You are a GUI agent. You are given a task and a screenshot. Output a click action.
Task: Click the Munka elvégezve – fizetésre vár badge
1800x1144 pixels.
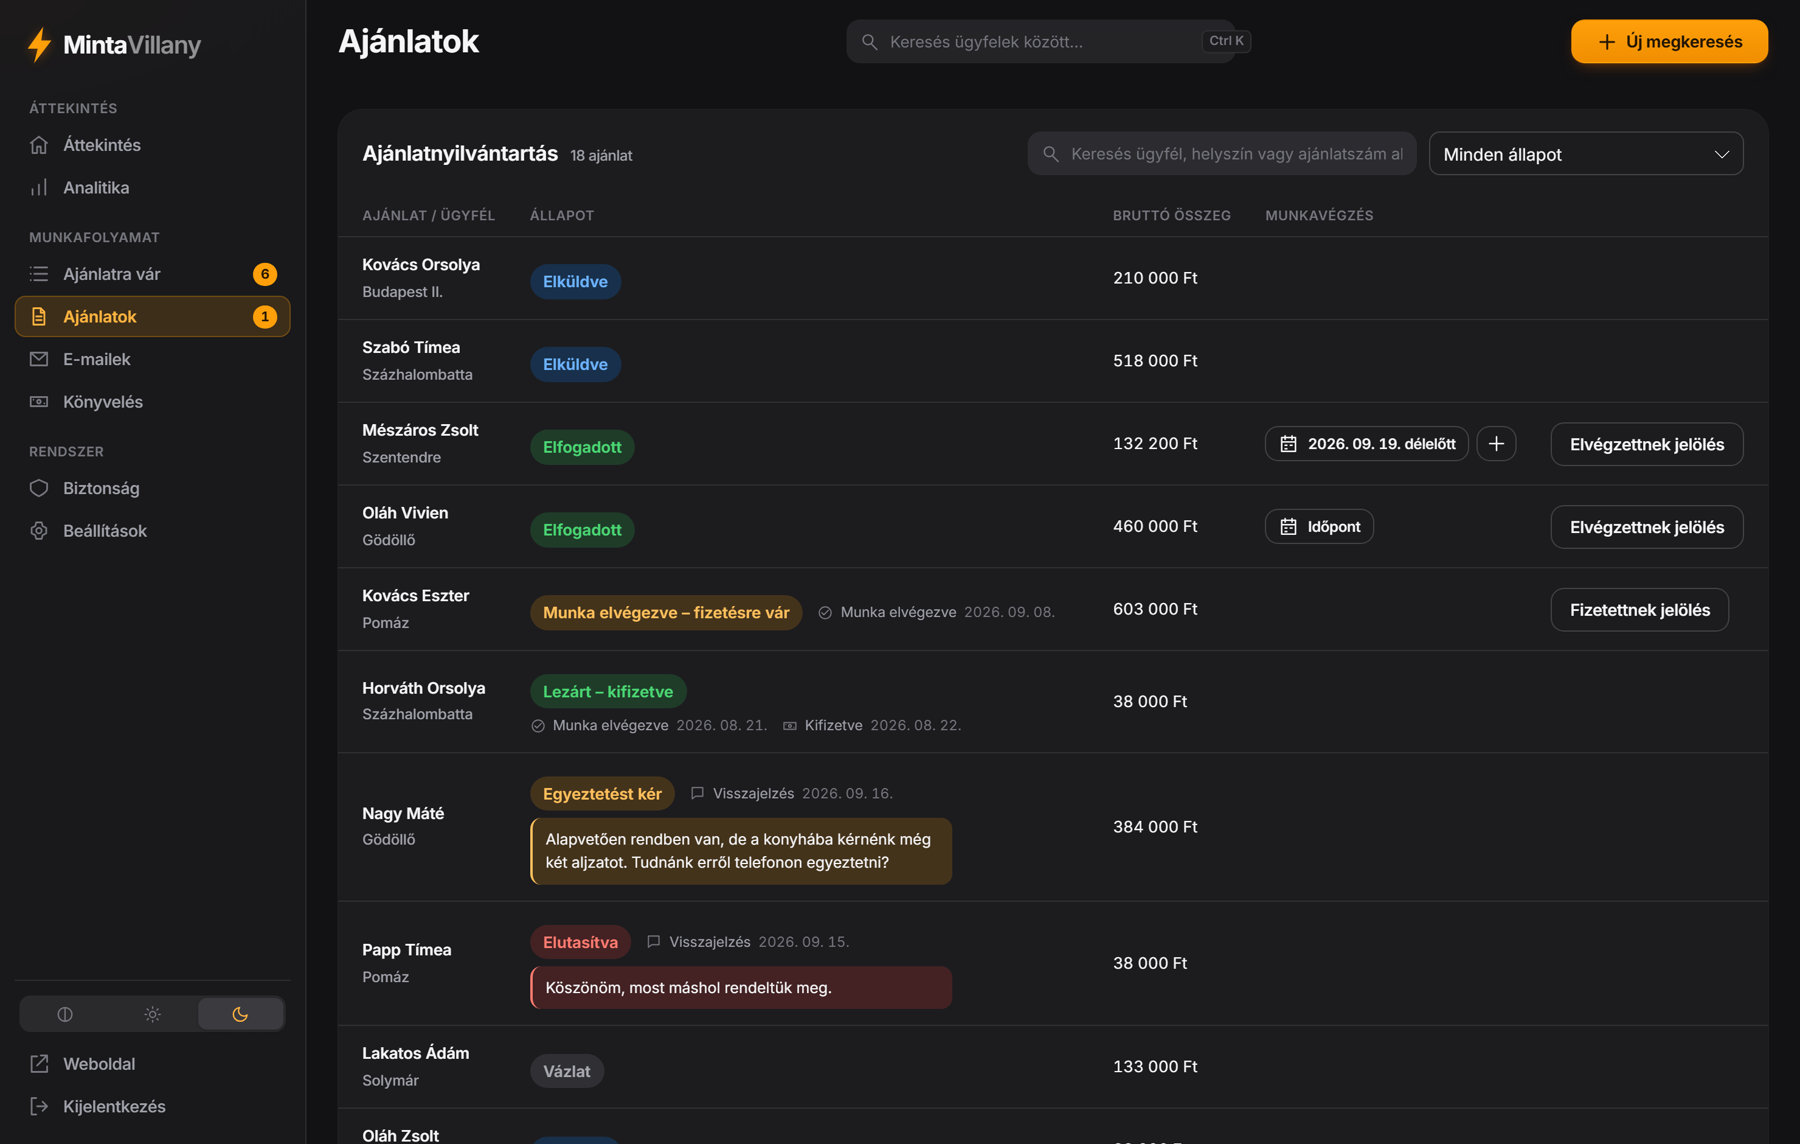666,613
